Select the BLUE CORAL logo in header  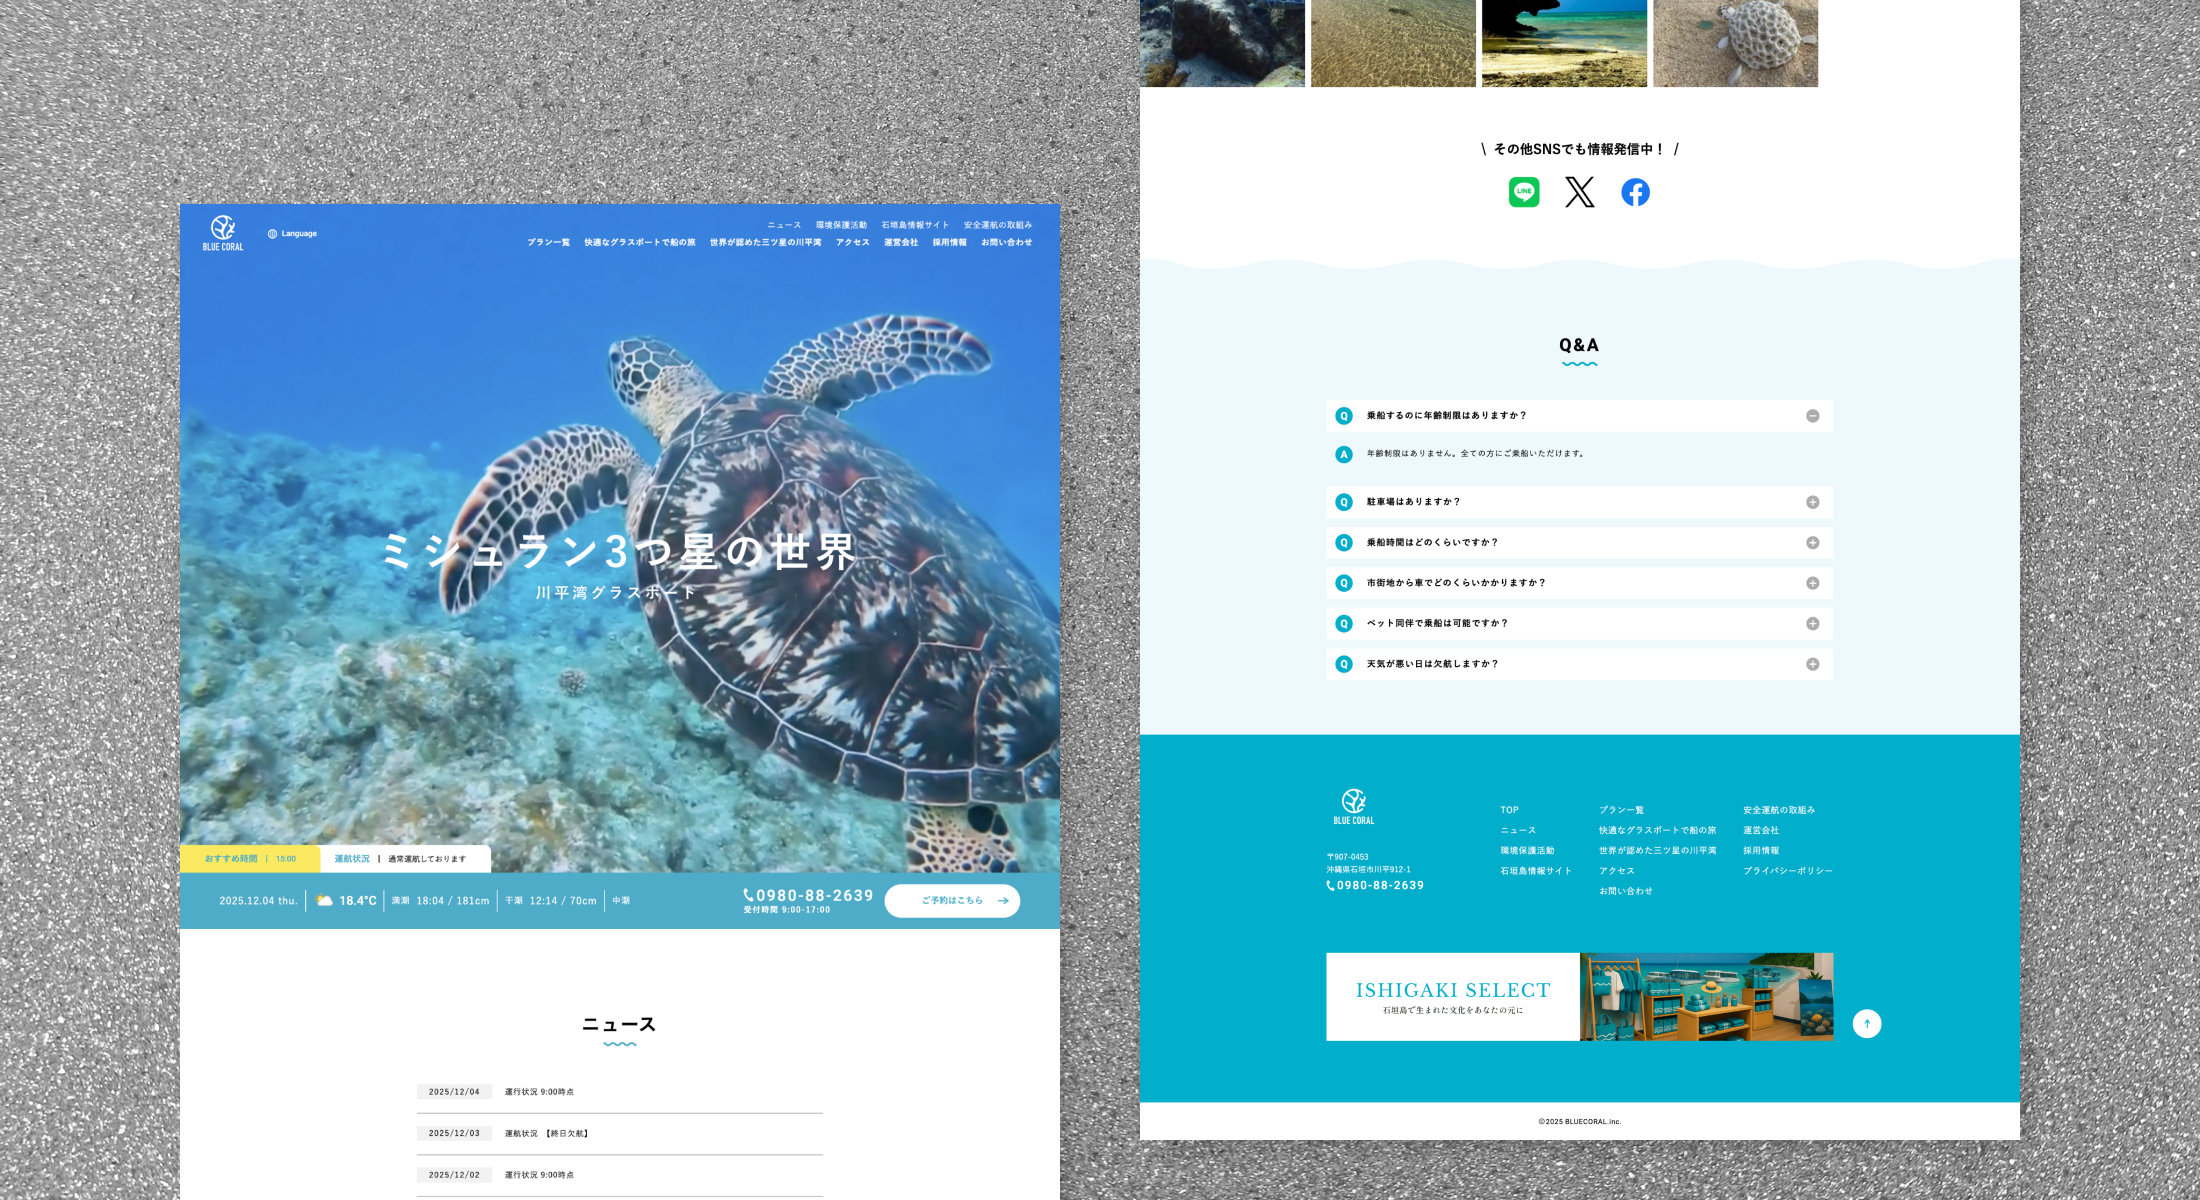(x=222, y=232)
